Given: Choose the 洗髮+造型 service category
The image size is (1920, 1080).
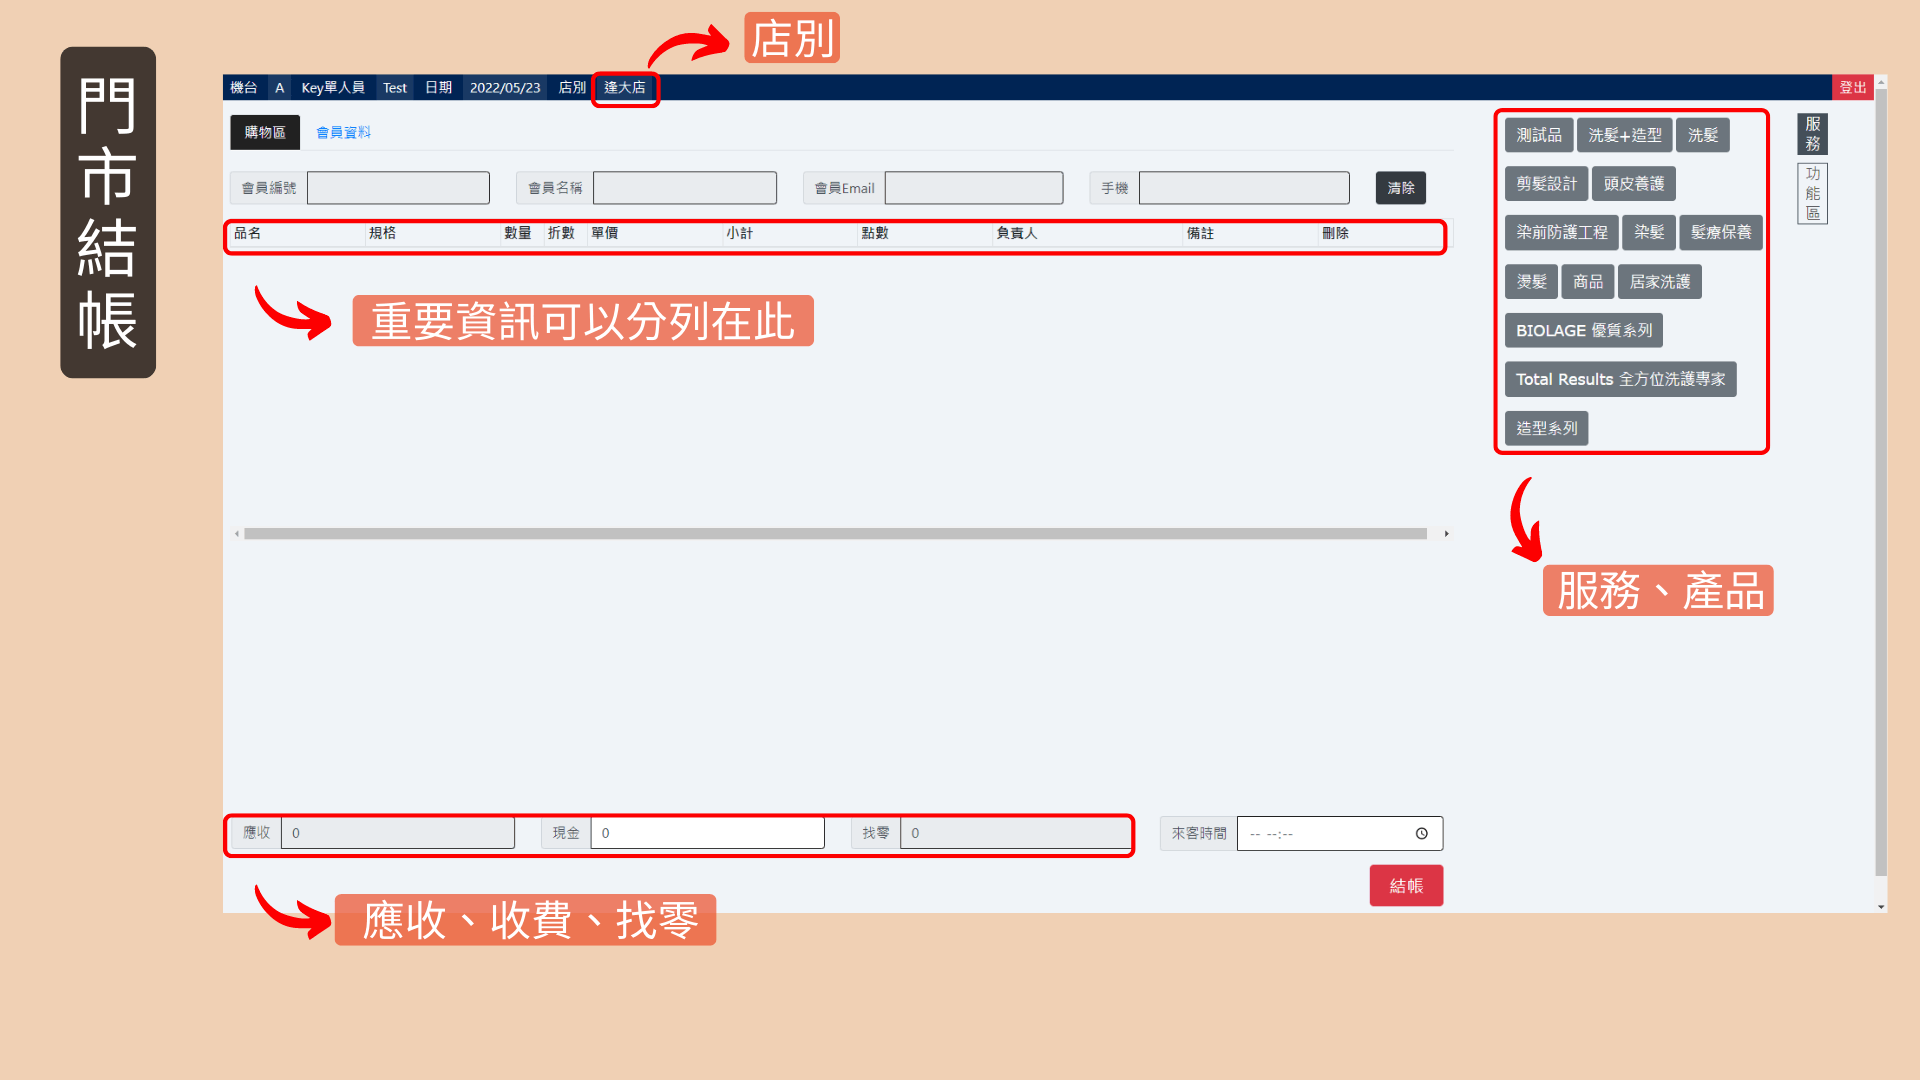Looking at the screenshot, I should tap(1624, 135).
